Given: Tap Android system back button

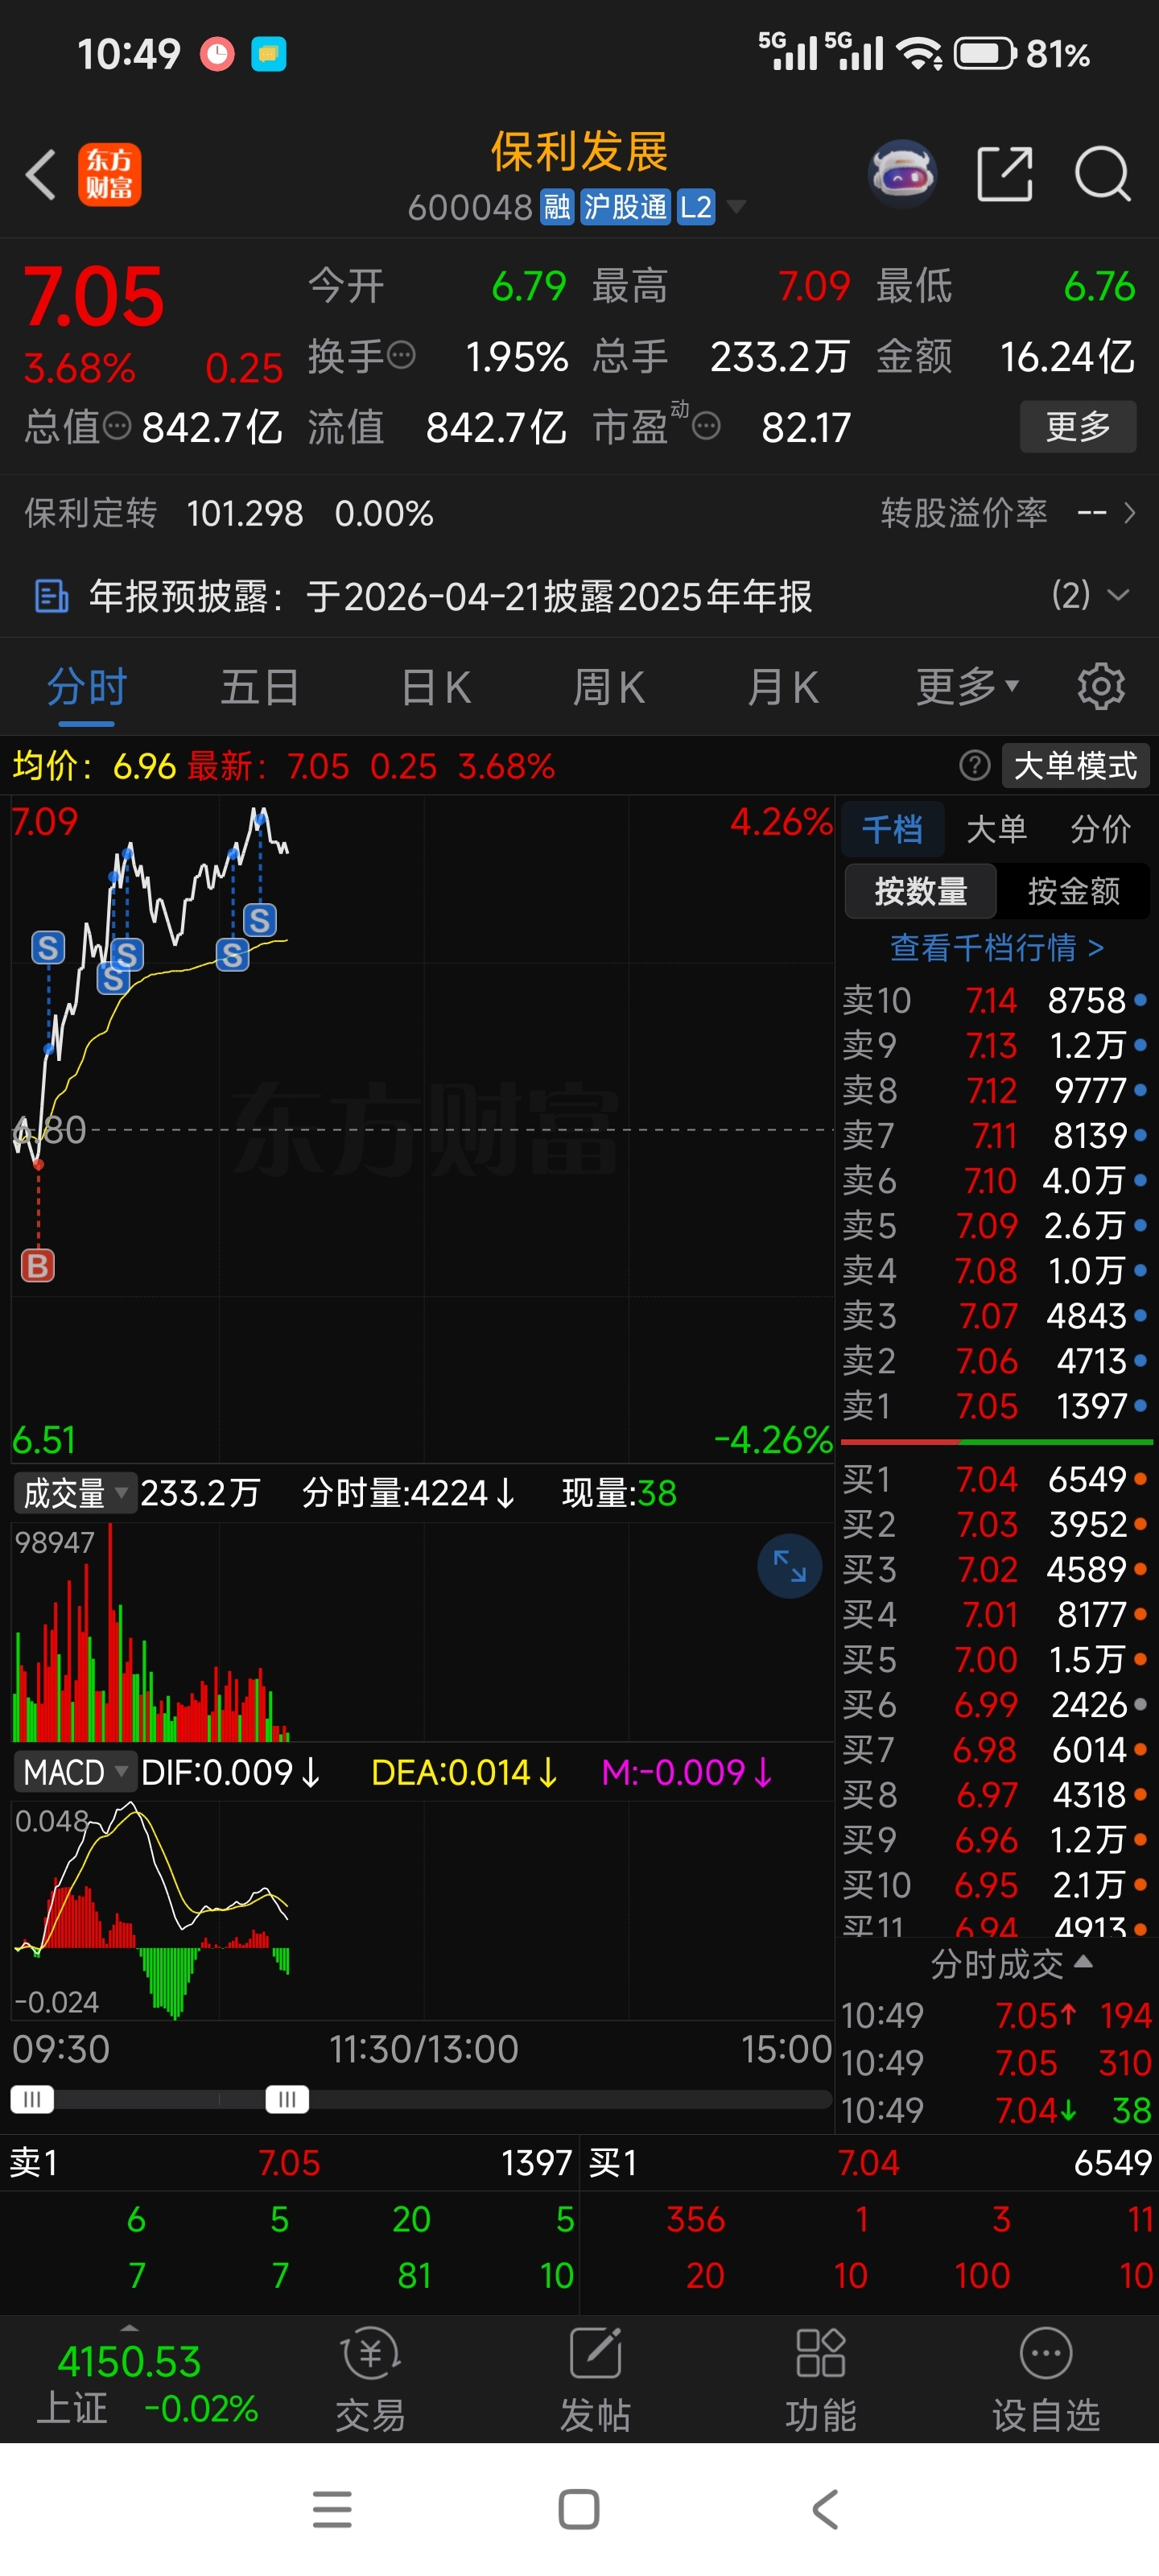Looking at the screenshot, I should pyautogui.click(x=825, y=2509).
